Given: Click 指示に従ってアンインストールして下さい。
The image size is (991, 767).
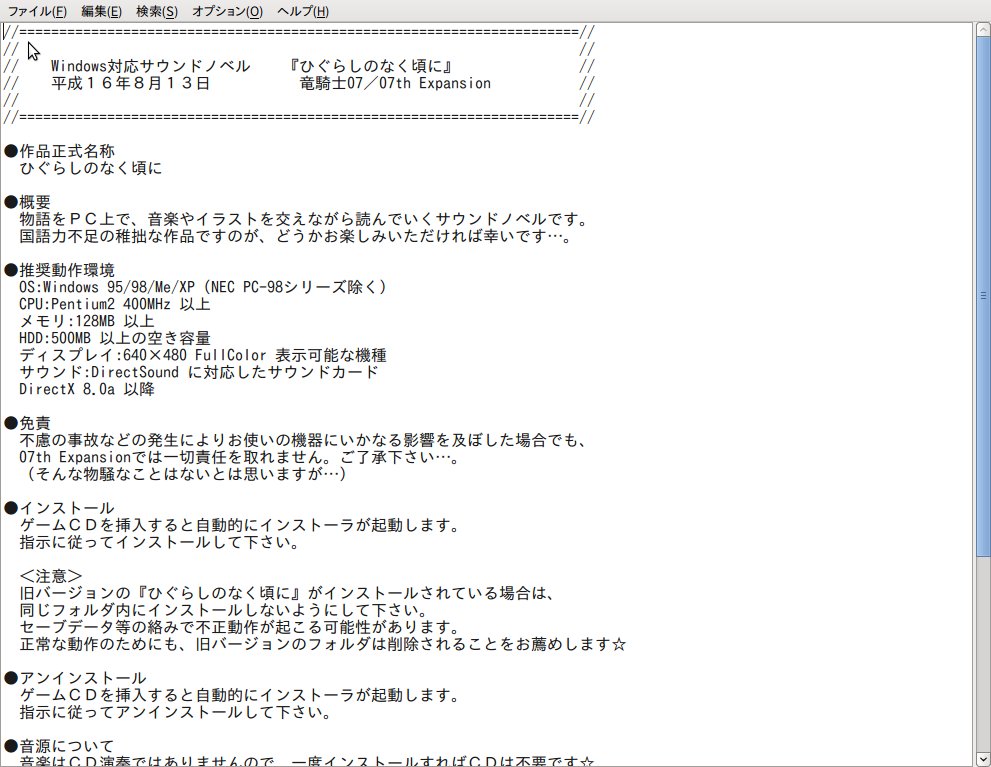Looking at the screenshot, I should tap(176, 713).
